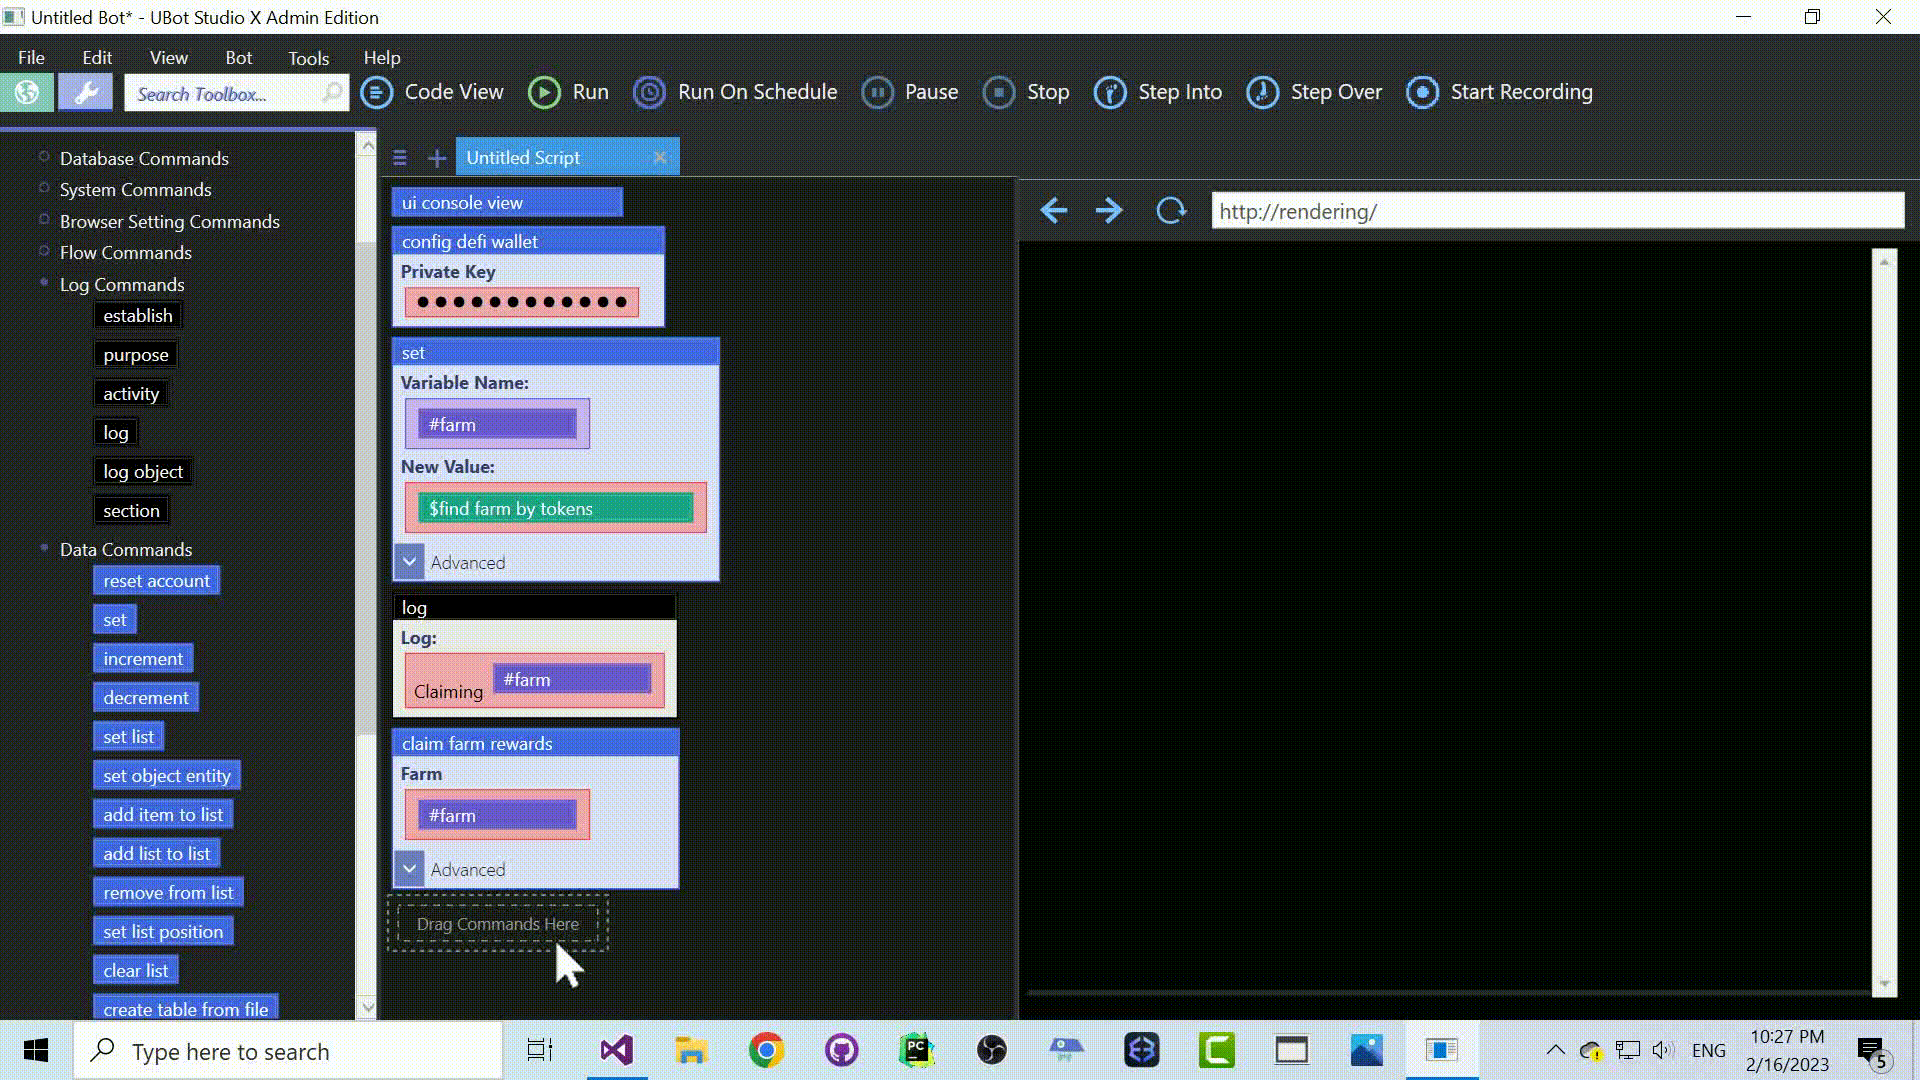Select the reset account command
This screenshot has height=1080, width=1920.
156,580
